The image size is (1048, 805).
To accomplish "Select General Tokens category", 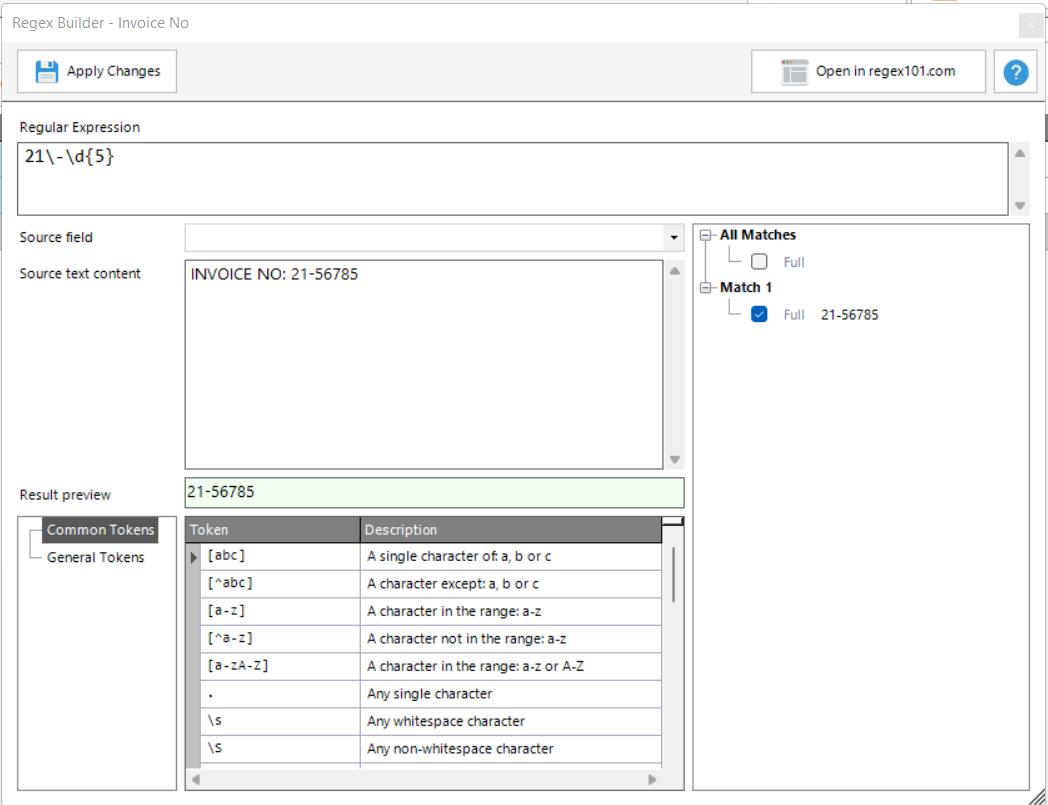I will coord(95,557).
